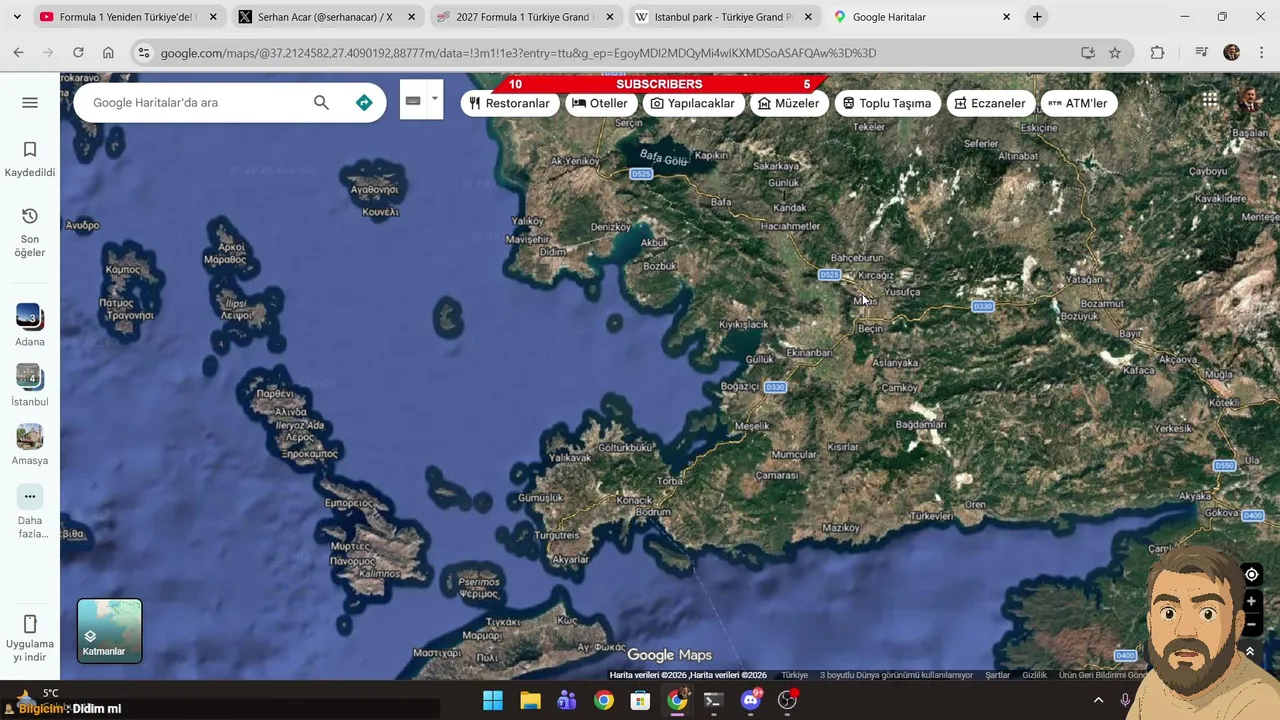Open the Google Maps hamburger menu
This screenshot has width=1280, height=720.
pos(30,103)
